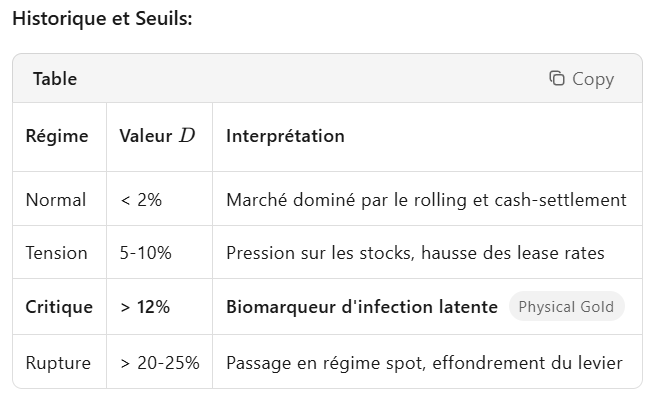This screenshot has width=666, height=403.
Task: Select the Interprétation column header
Action: pyautogui.click(x=285, y=136)
